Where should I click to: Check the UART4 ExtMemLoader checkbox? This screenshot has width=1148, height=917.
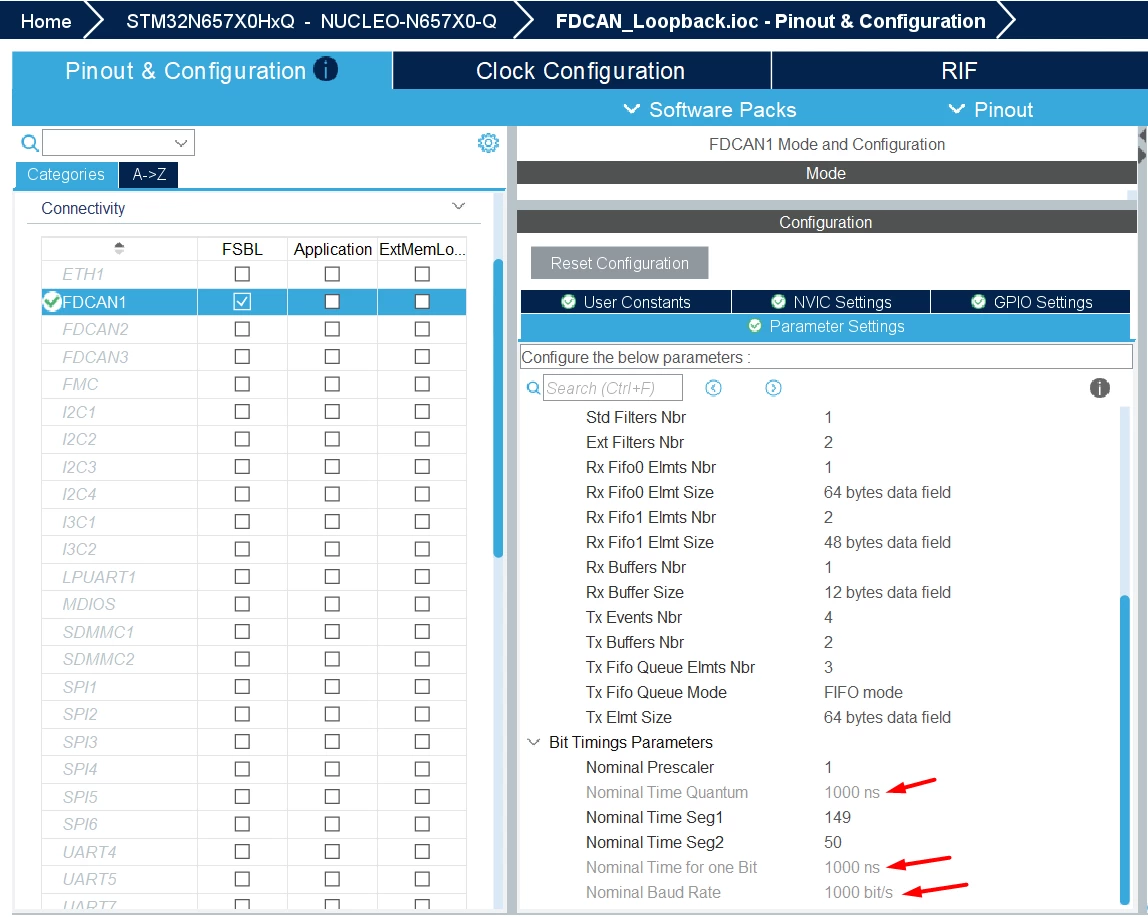click(x=422, y=851)
